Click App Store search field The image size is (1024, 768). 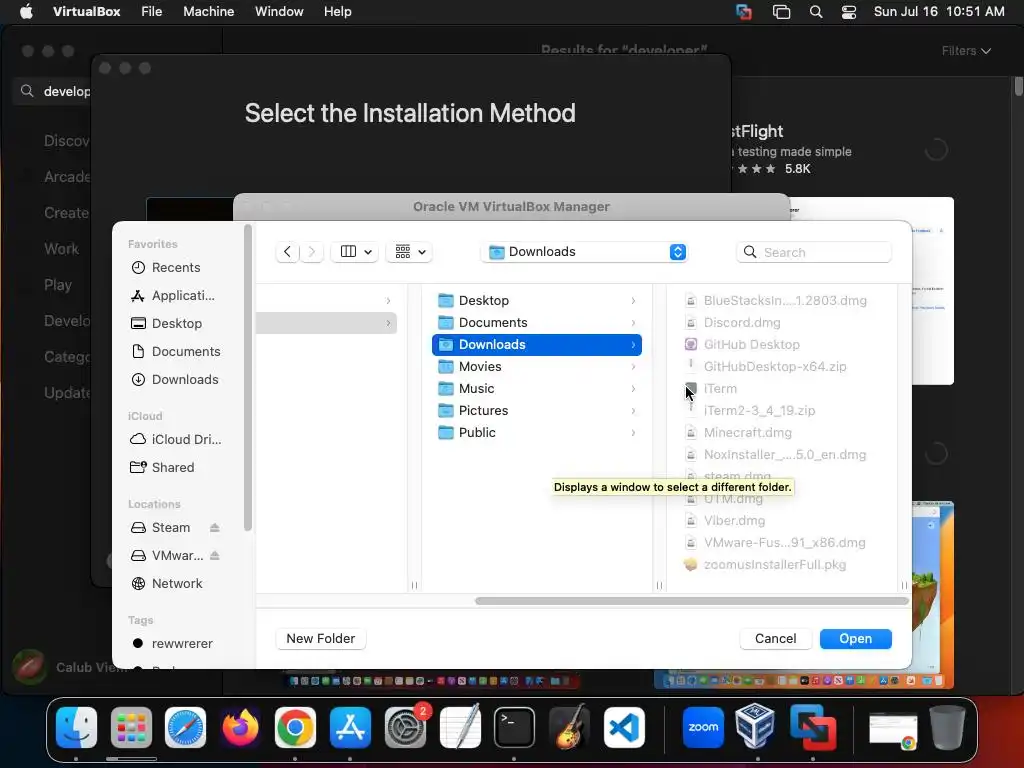click(52, 91)
